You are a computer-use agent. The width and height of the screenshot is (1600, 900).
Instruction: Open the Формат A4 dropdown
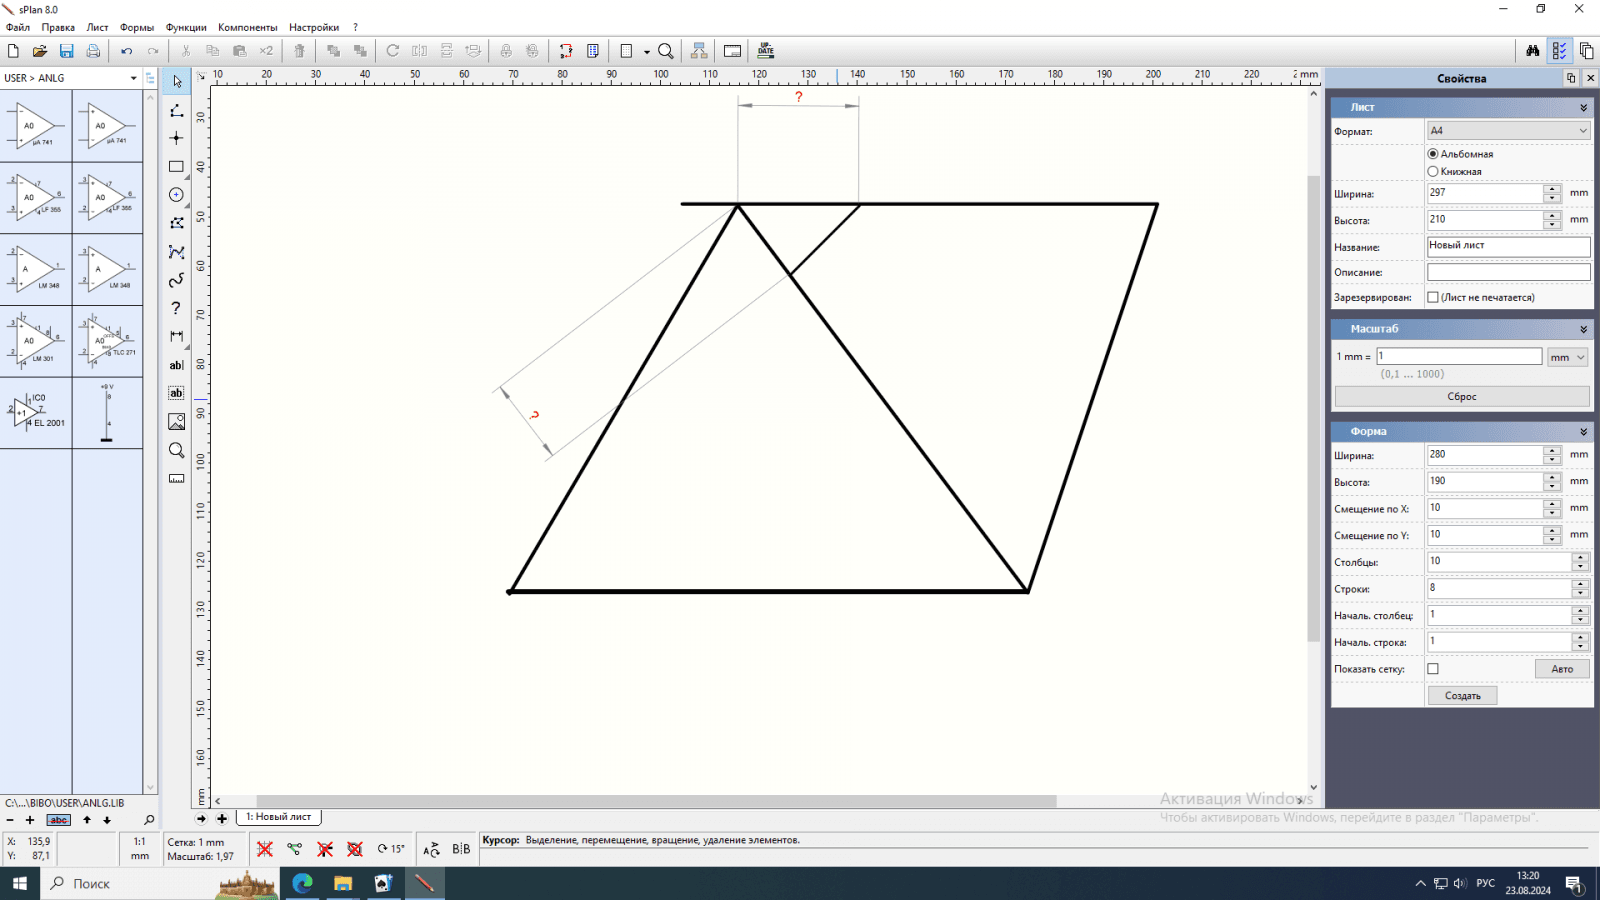(1508, 131)
